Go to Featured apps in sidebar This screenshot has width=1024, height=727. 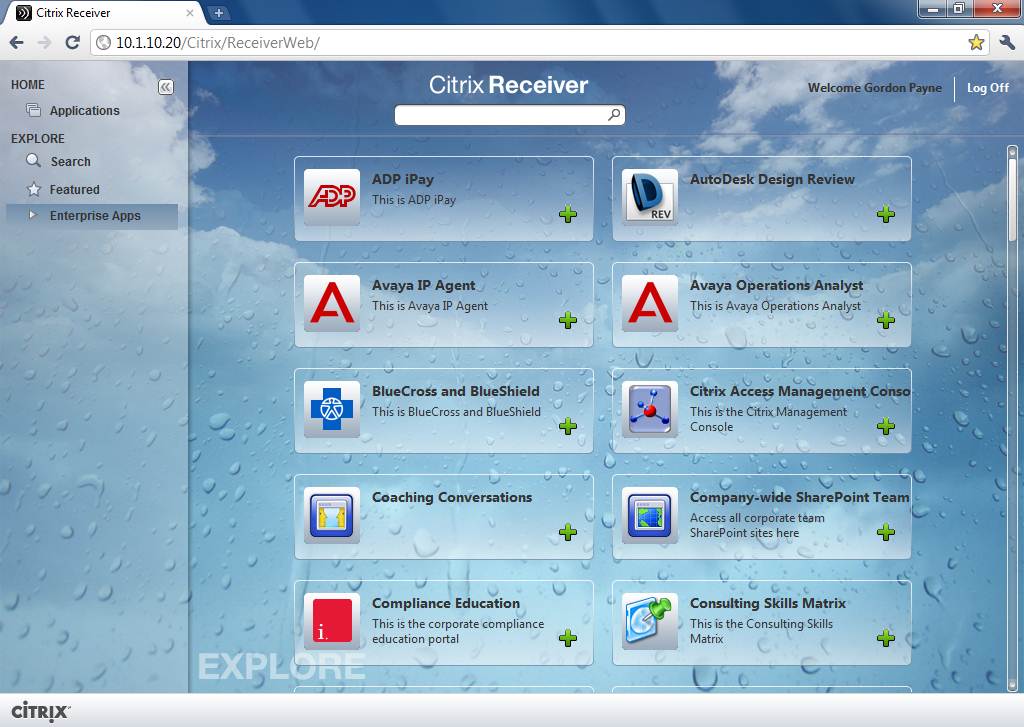[74, 189]
